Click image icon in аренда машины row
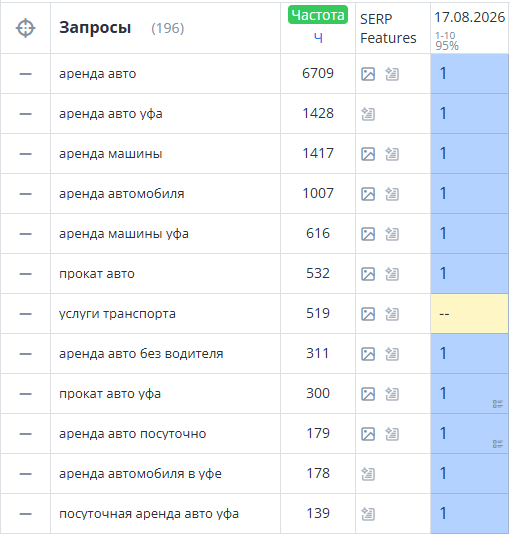This screenshot has width=510, height=534. [368, 154]
